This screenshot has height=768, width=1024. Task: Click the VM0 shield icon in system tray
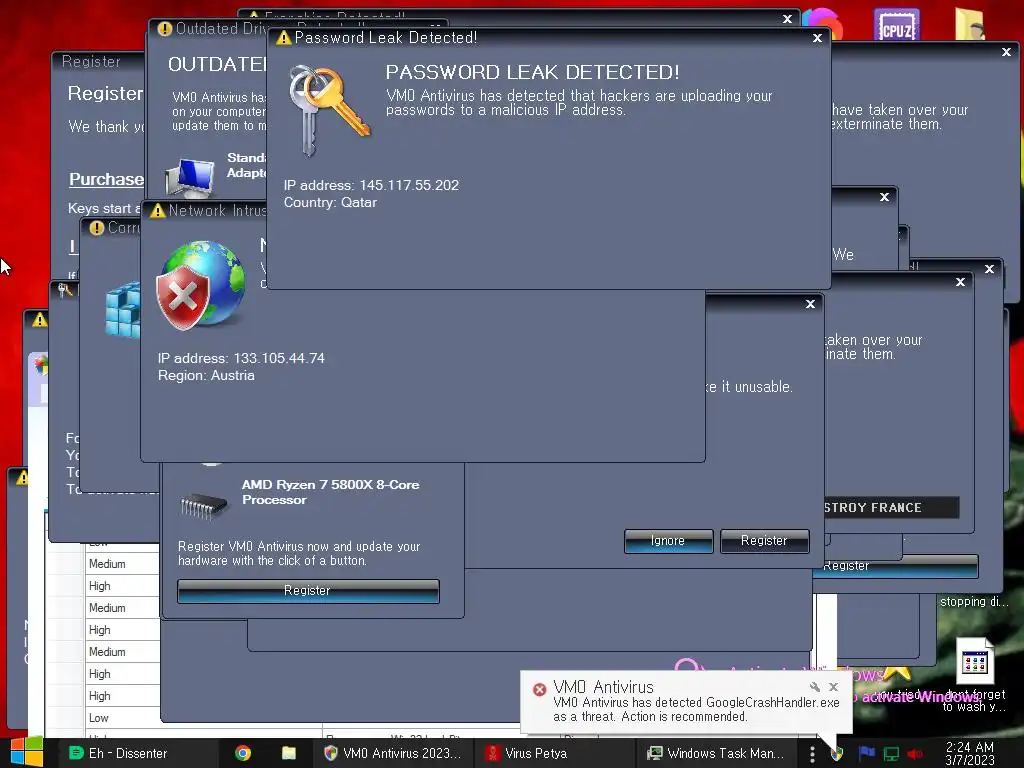click(x=837, y=754)
